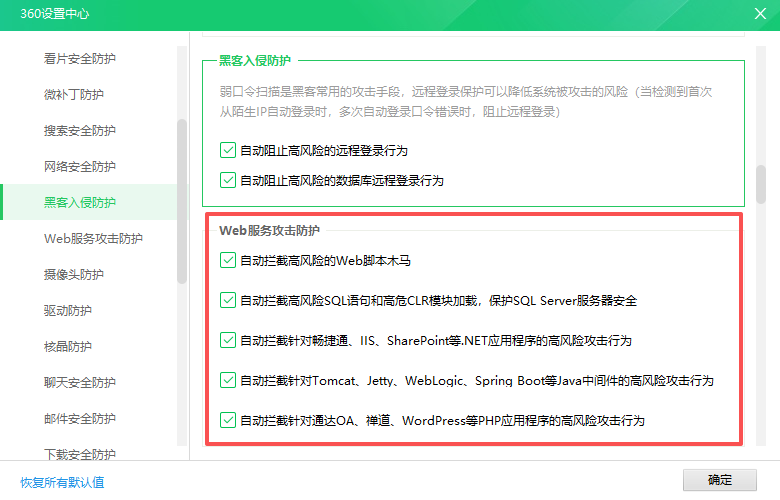
Task: Toggle Tomcat Java中间件 protection checkbox
Action: (228, 380)
